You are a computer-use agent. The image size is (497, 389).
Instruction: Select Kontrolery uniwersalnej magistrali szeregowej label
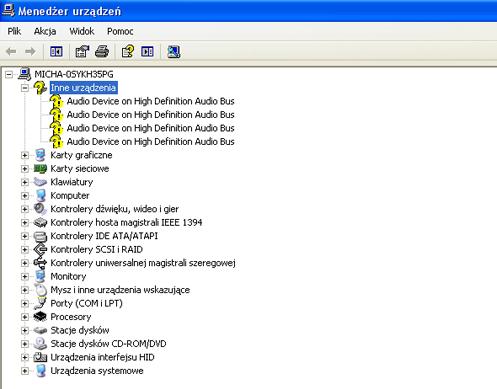pos(143,263)
